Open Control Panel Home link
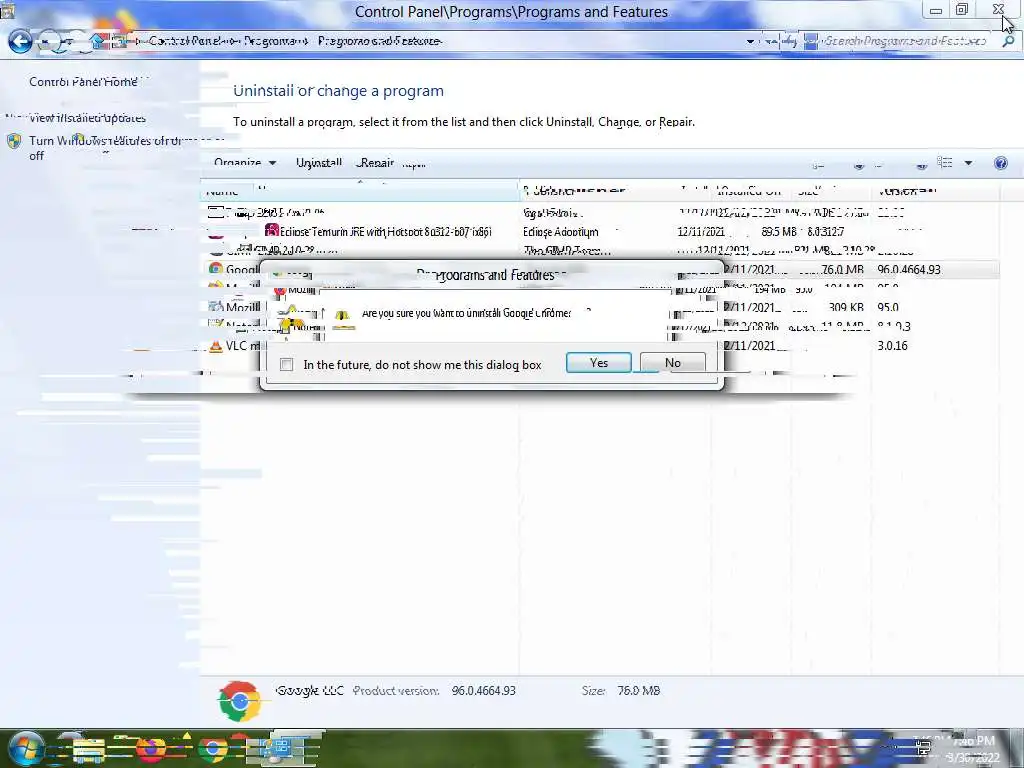Viewport: 1024px width, 768px height. pos(84,82)
